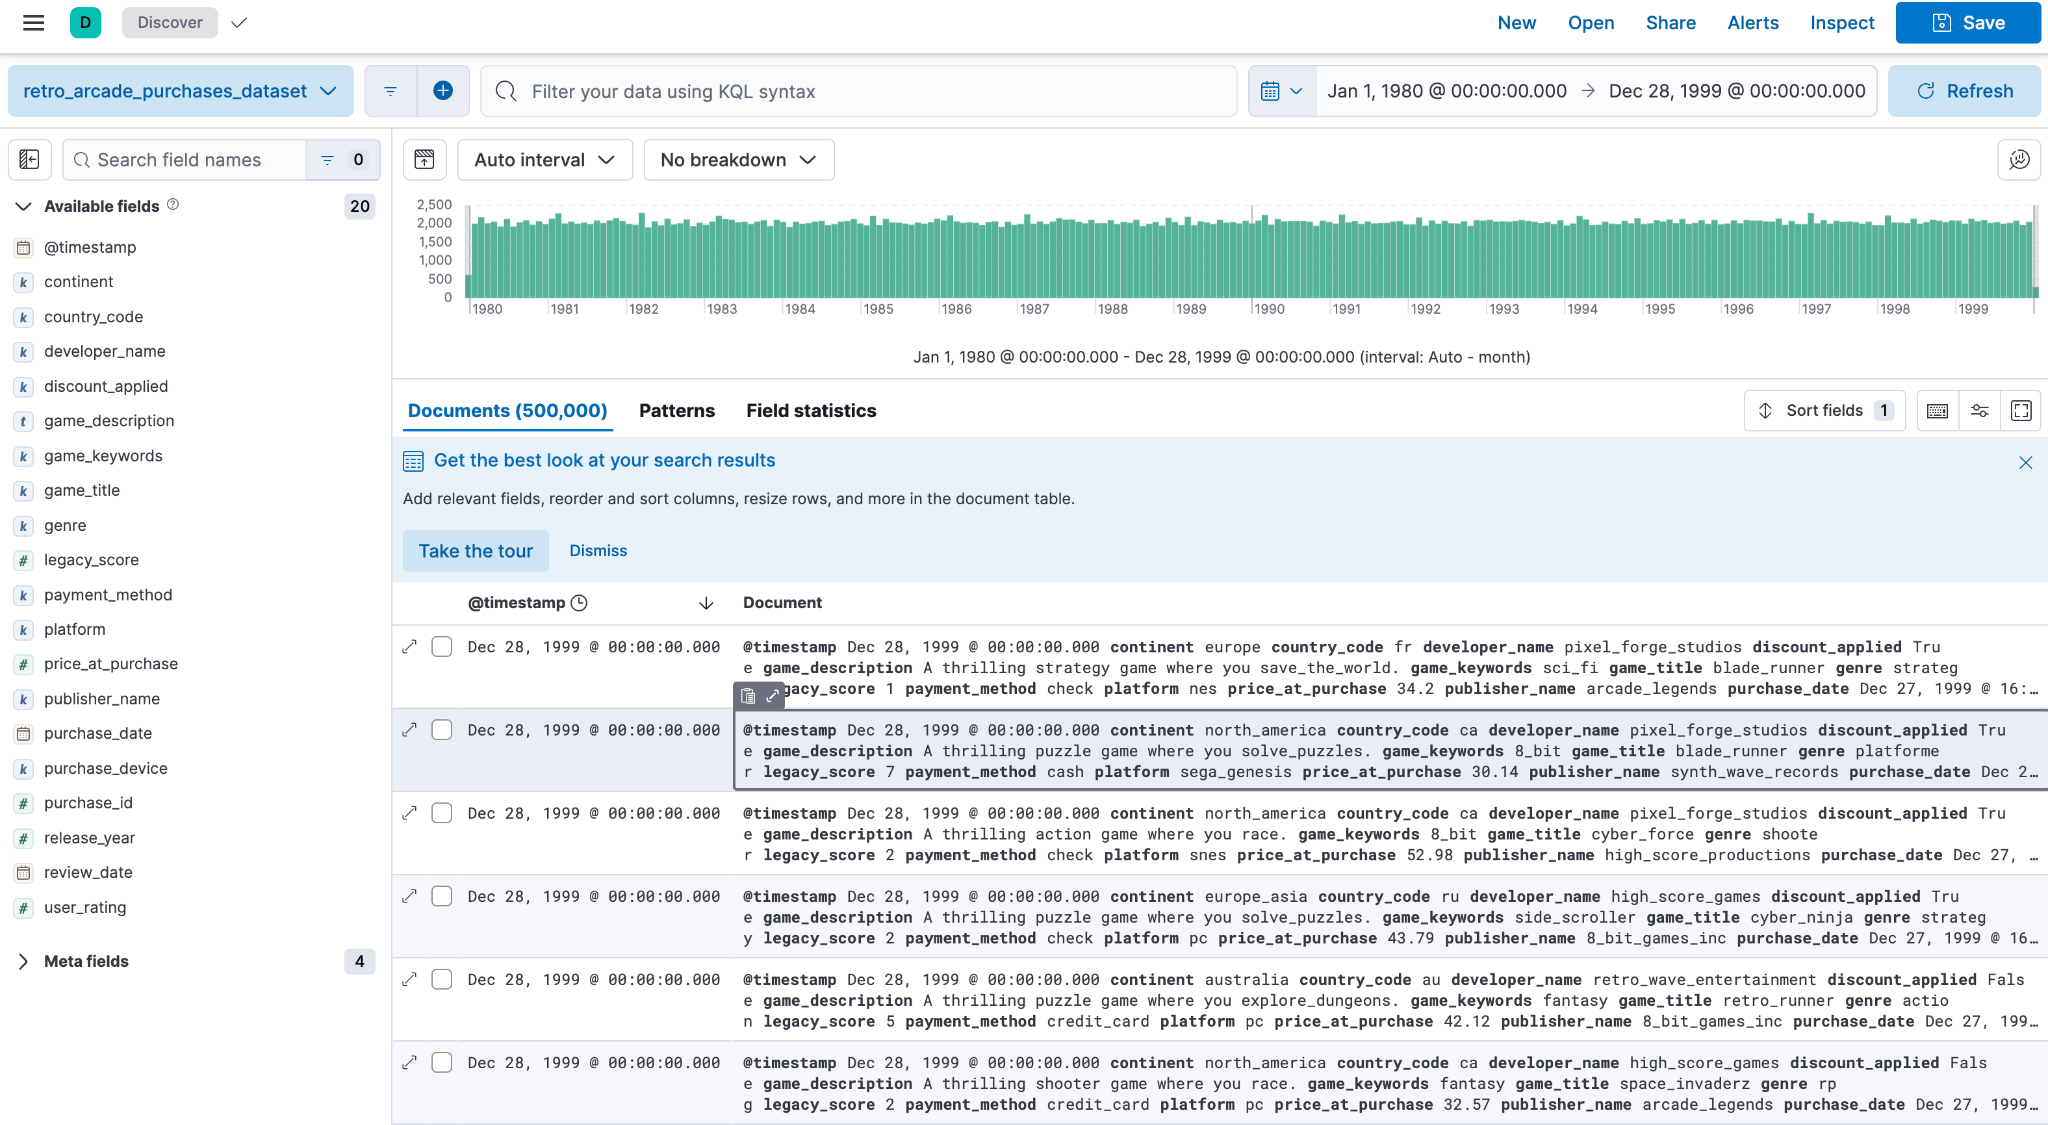The height and width of the screenshot is (1125, 2048).
Task: Click the date type icon for purchase_date
Action: [24, 734]
